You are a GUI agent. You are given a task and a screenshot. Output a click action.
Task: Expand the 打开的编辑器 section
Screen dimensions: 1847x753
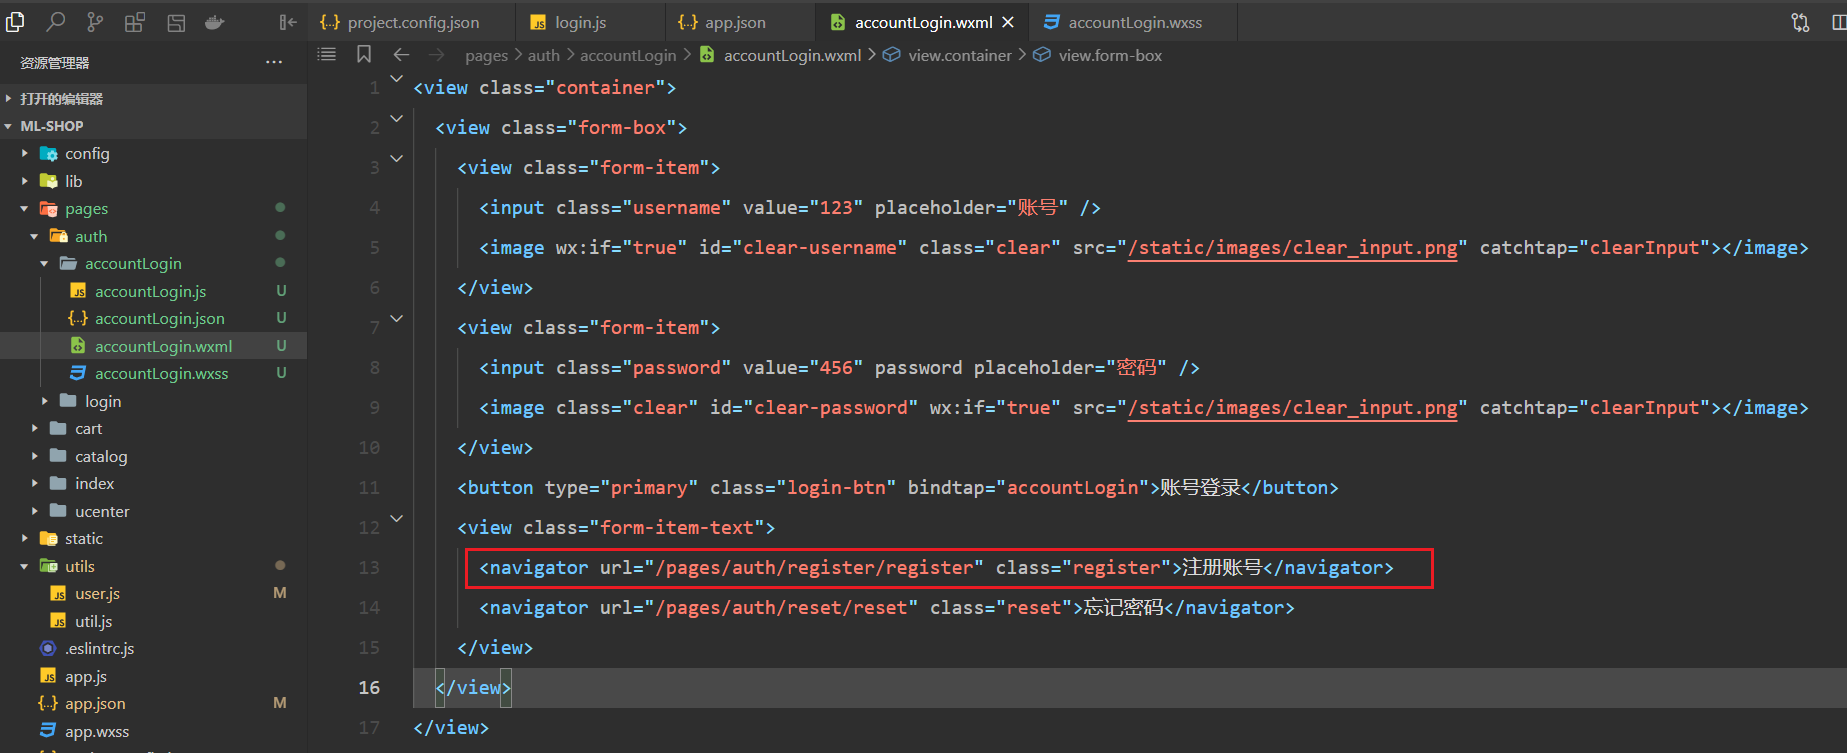coord(153,98)
